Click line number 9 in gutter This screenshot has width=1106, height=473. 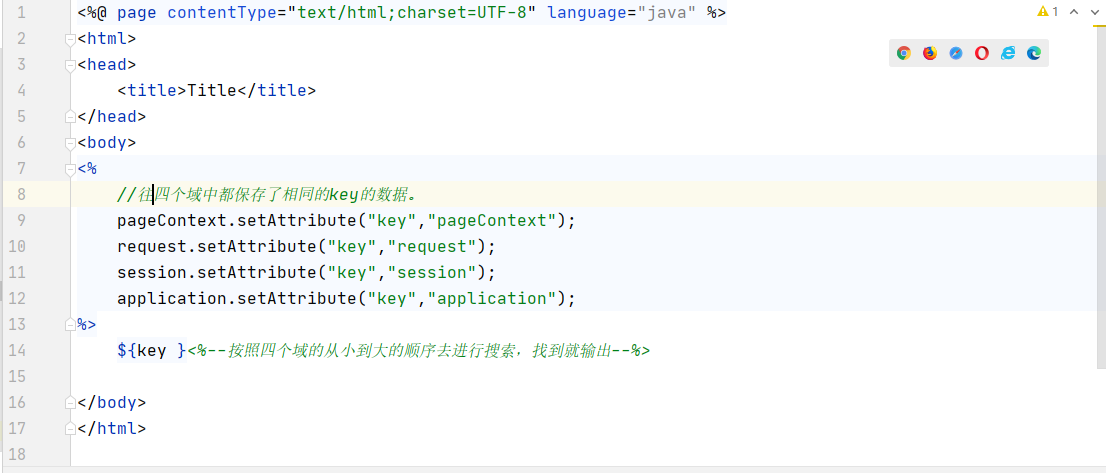[x=20, y=221]
